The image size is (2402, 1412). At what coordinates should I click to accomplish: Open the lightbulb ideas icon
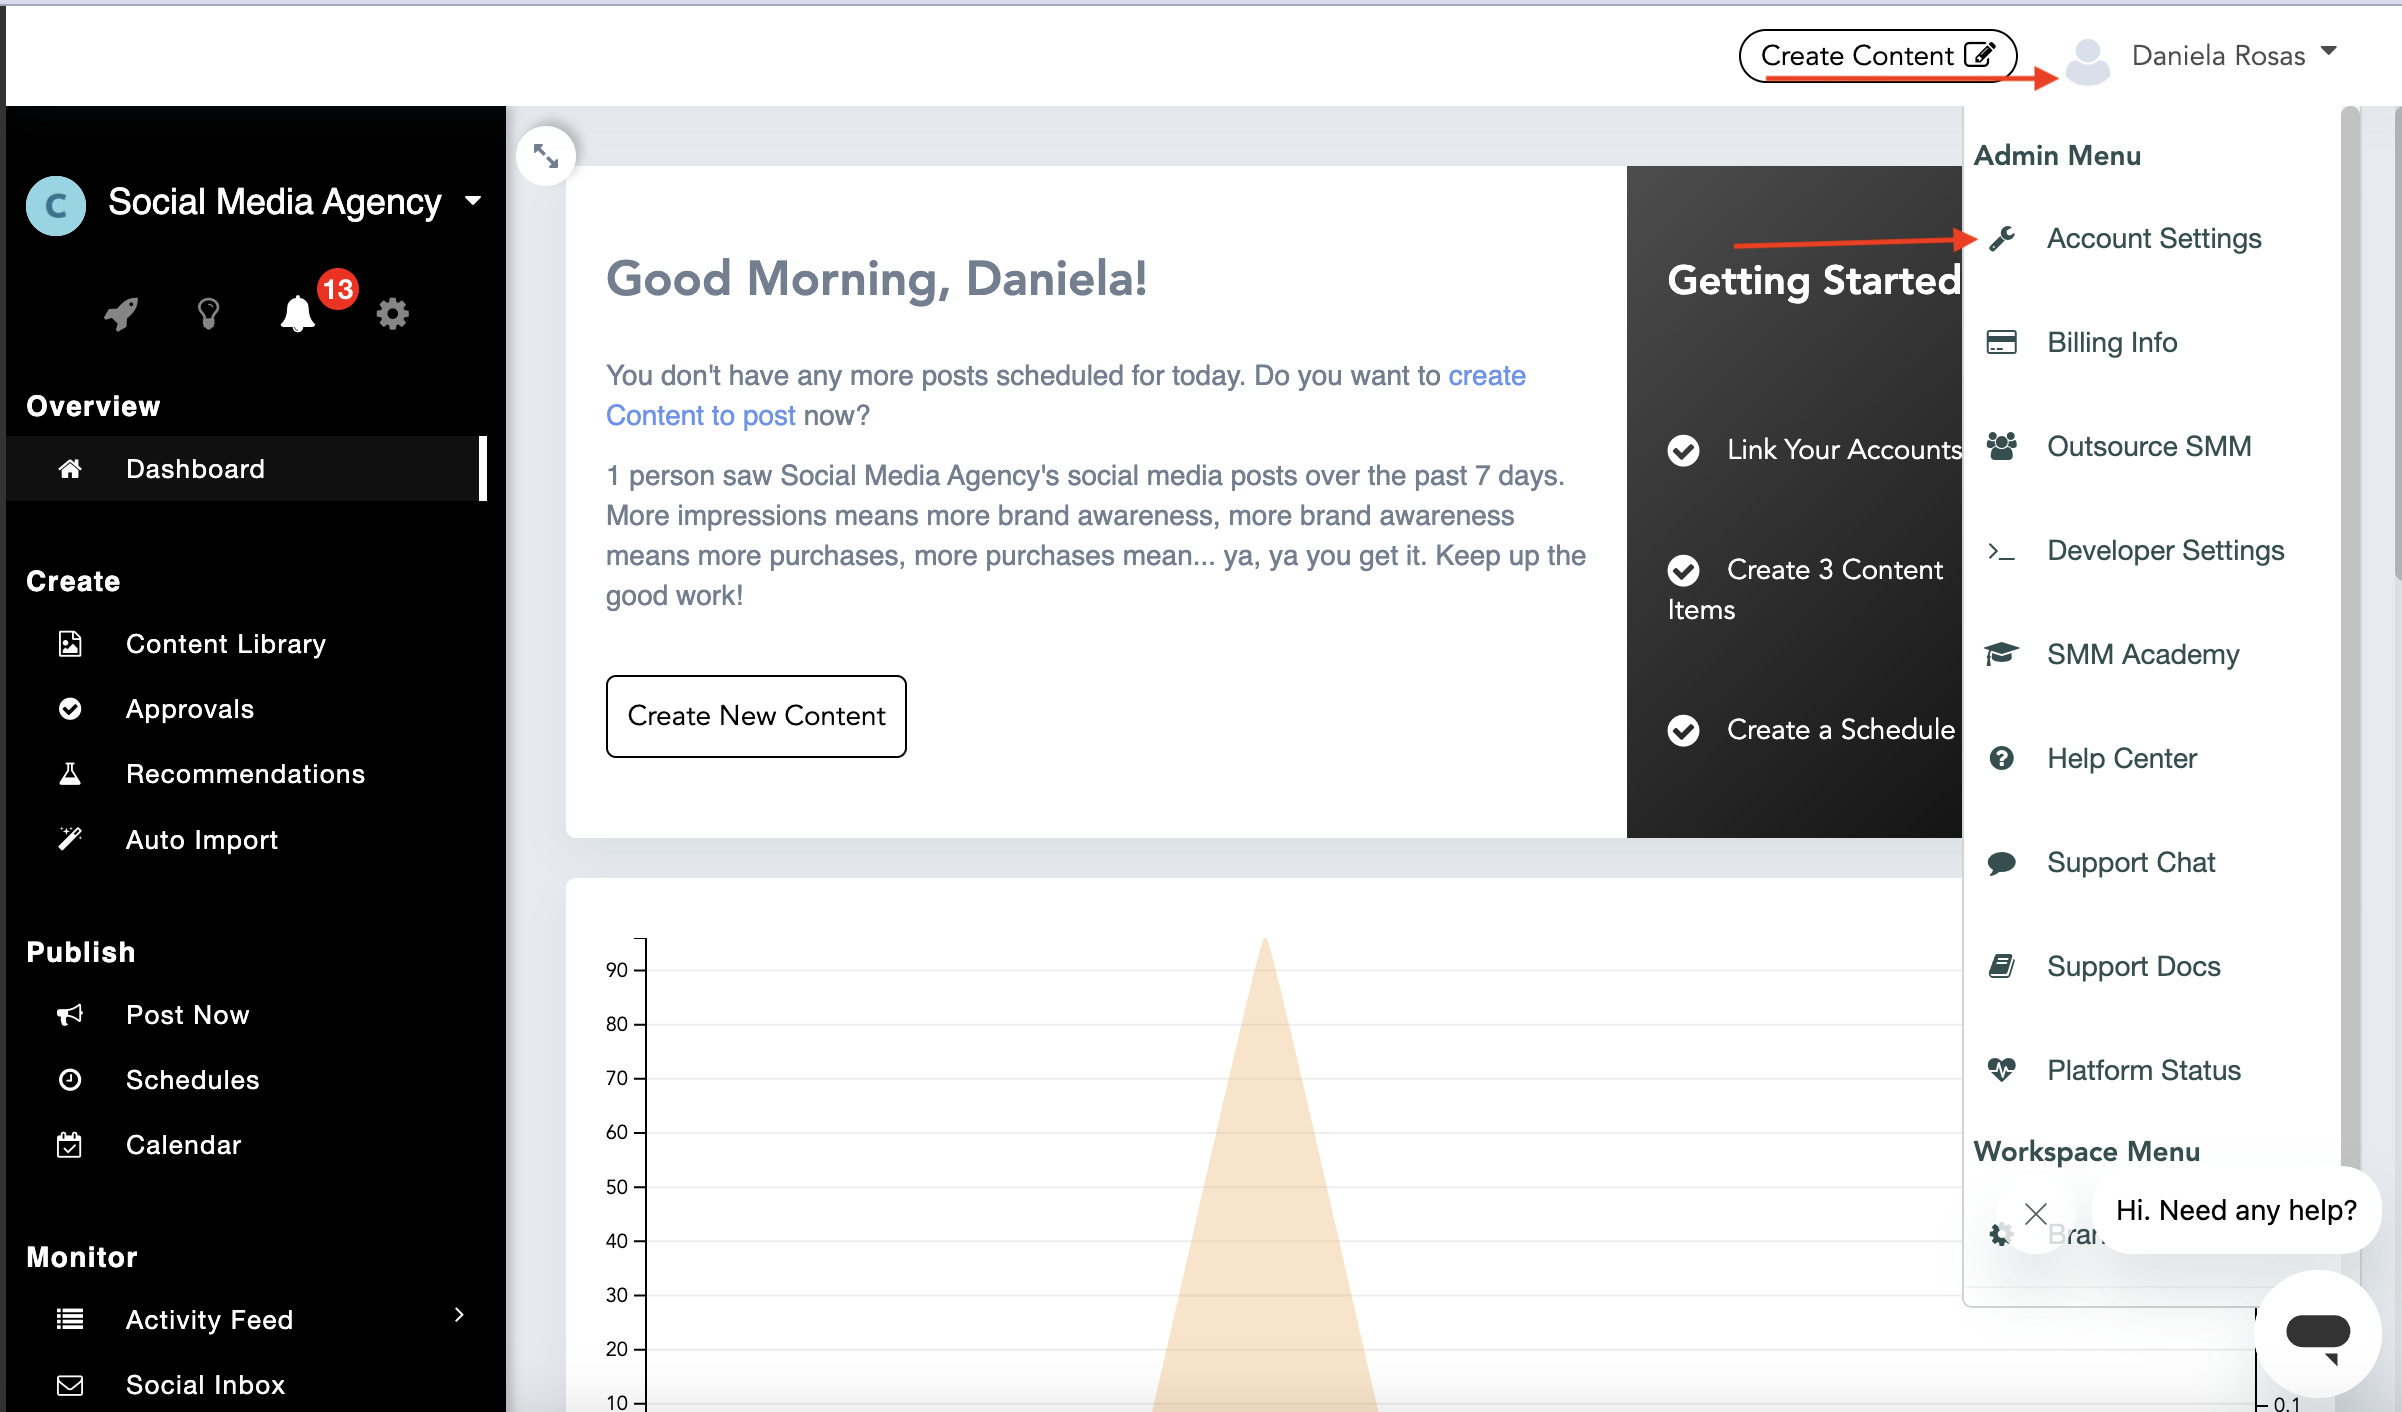pos(208,313)
